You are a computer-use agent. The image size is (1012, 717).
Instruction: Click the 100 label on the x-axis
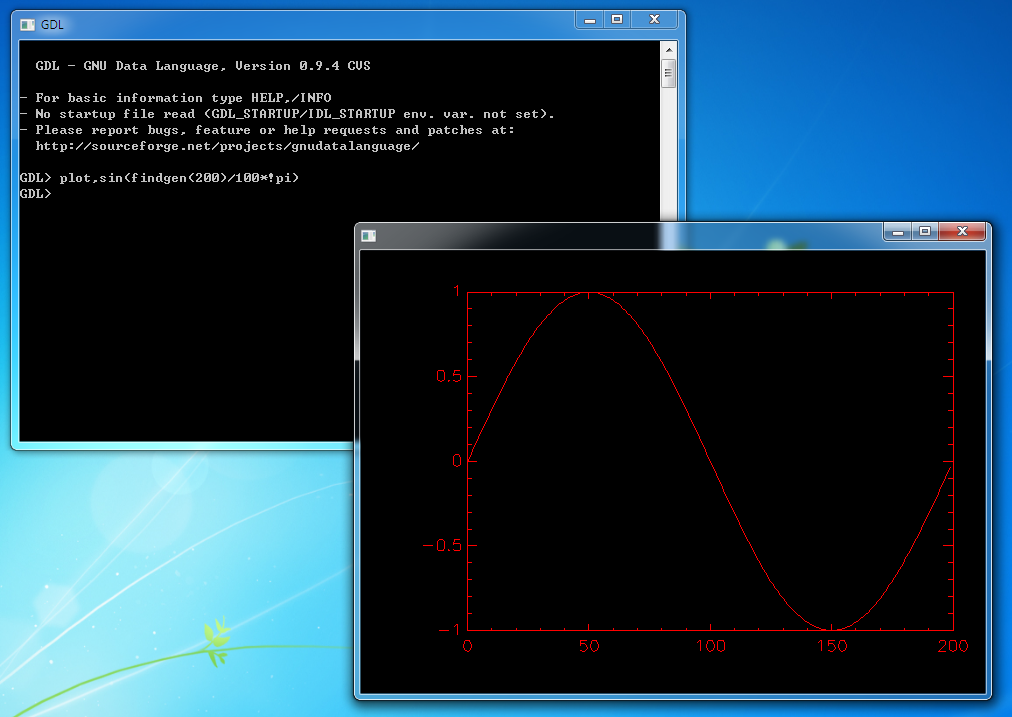coord(710,646)
